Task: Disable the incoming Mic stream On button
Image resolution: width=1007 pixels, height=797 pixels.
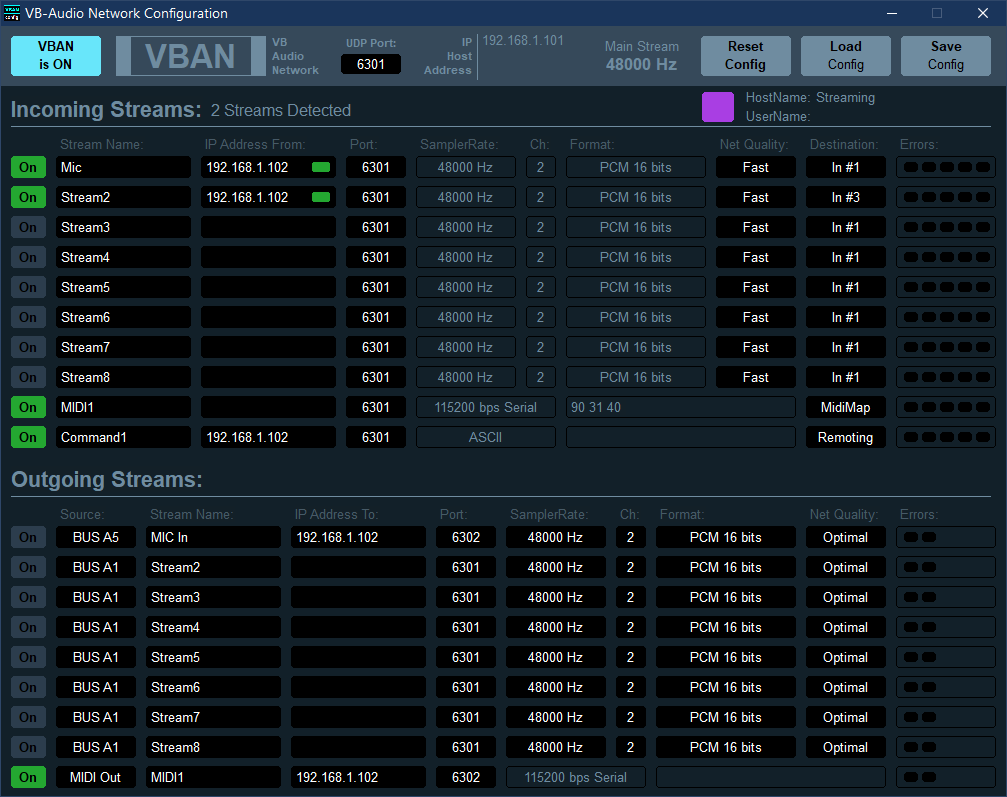Action: point(28,167)
